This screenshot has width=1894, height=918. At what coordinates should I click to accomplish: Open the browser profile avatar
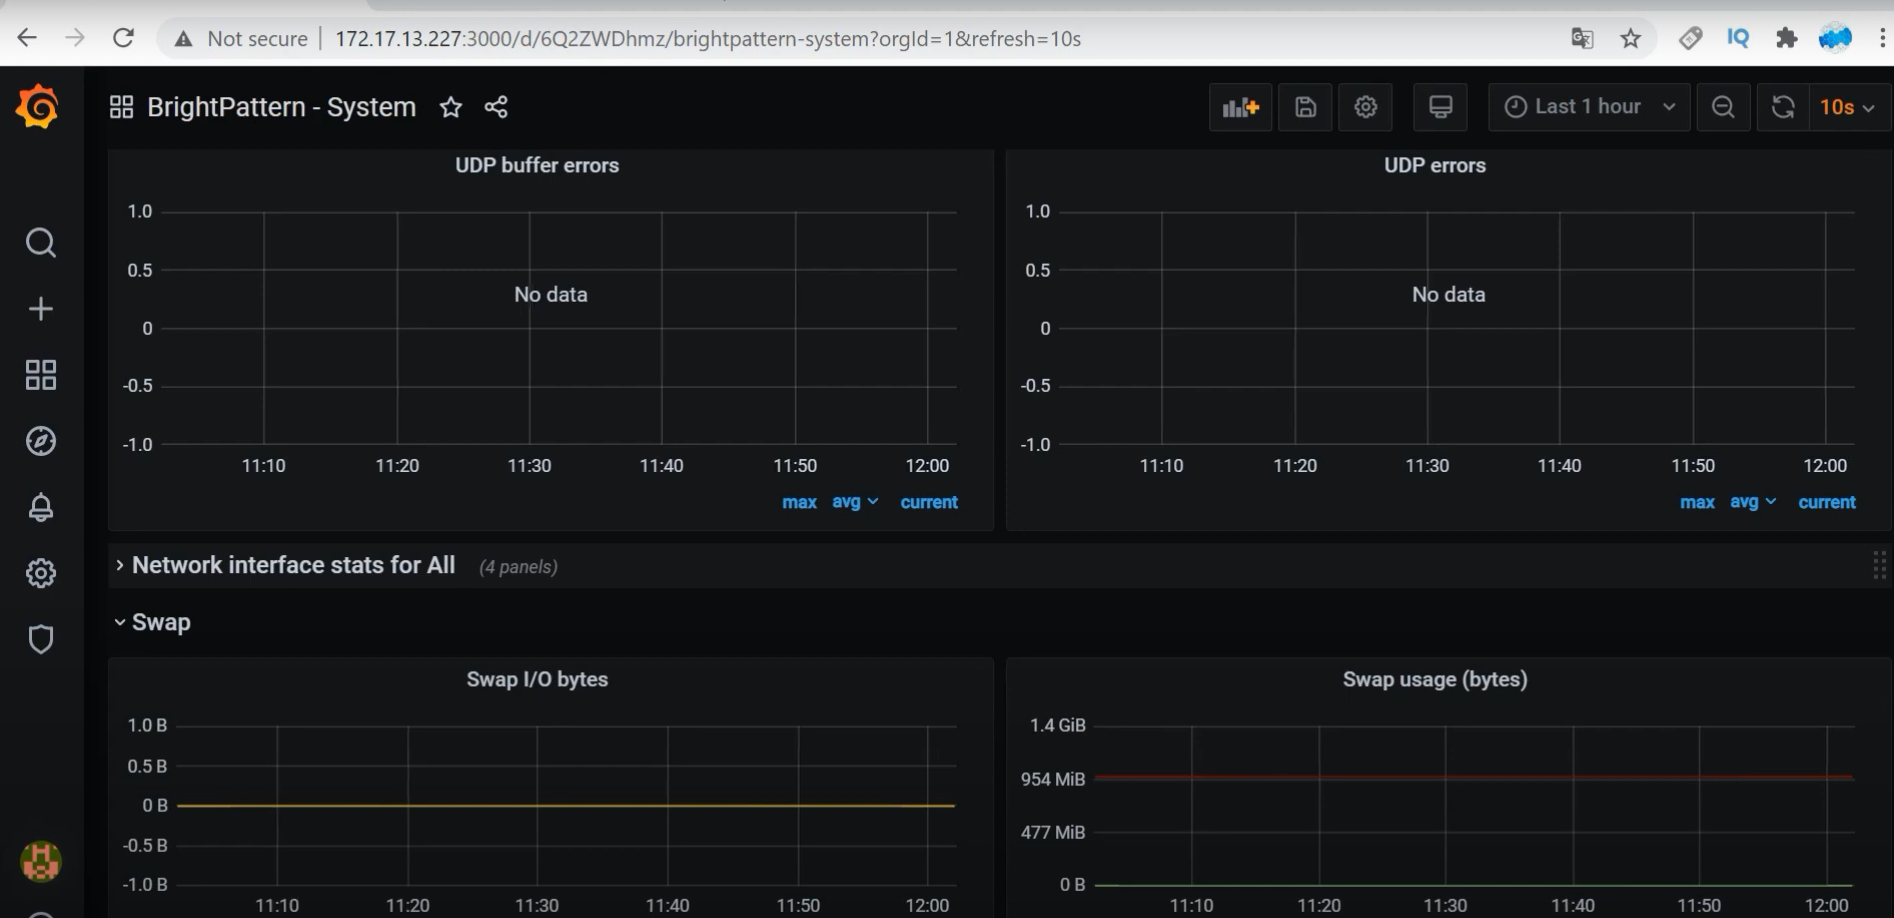coord(1835,38)
